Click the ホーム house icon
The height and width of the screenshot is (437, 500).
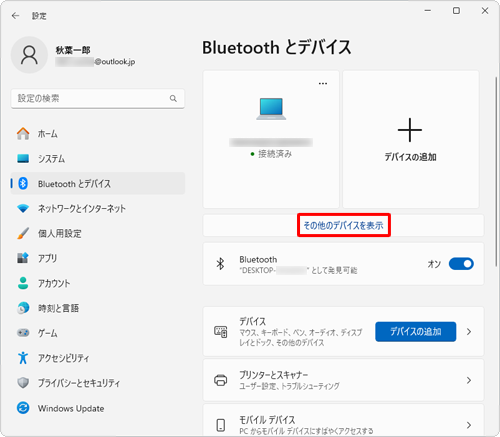pyautogui.click(x=23, y=134)
